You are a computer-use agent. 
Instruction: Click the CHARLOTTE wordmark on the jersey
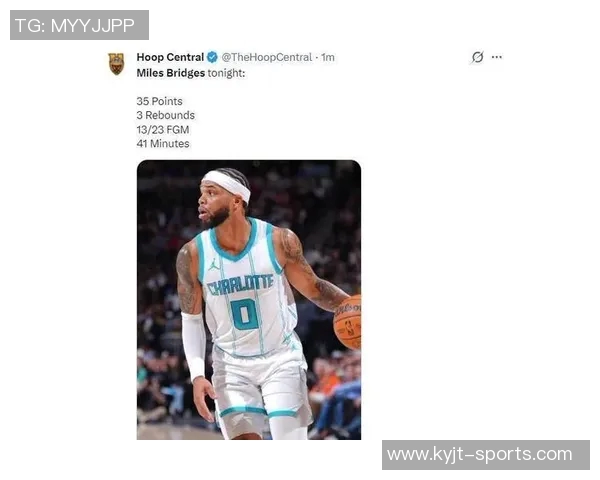pyautogui.click(x=240, y=285)
